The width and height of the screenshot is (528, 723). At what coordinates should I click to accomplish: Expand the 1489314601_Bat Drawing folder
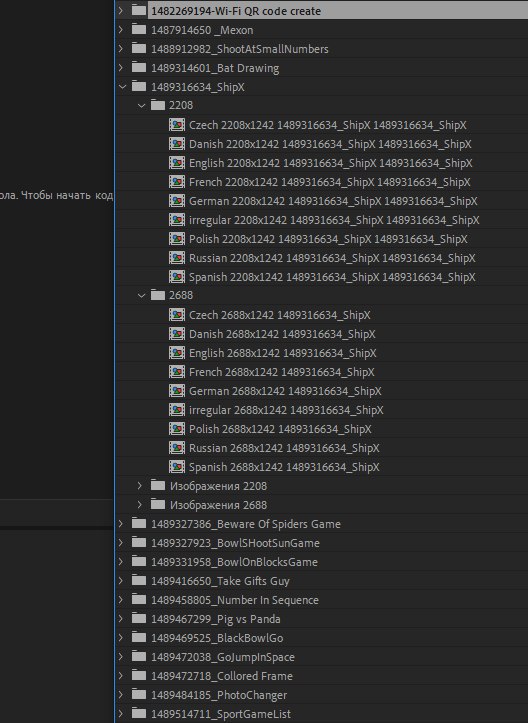pos(121,68)
